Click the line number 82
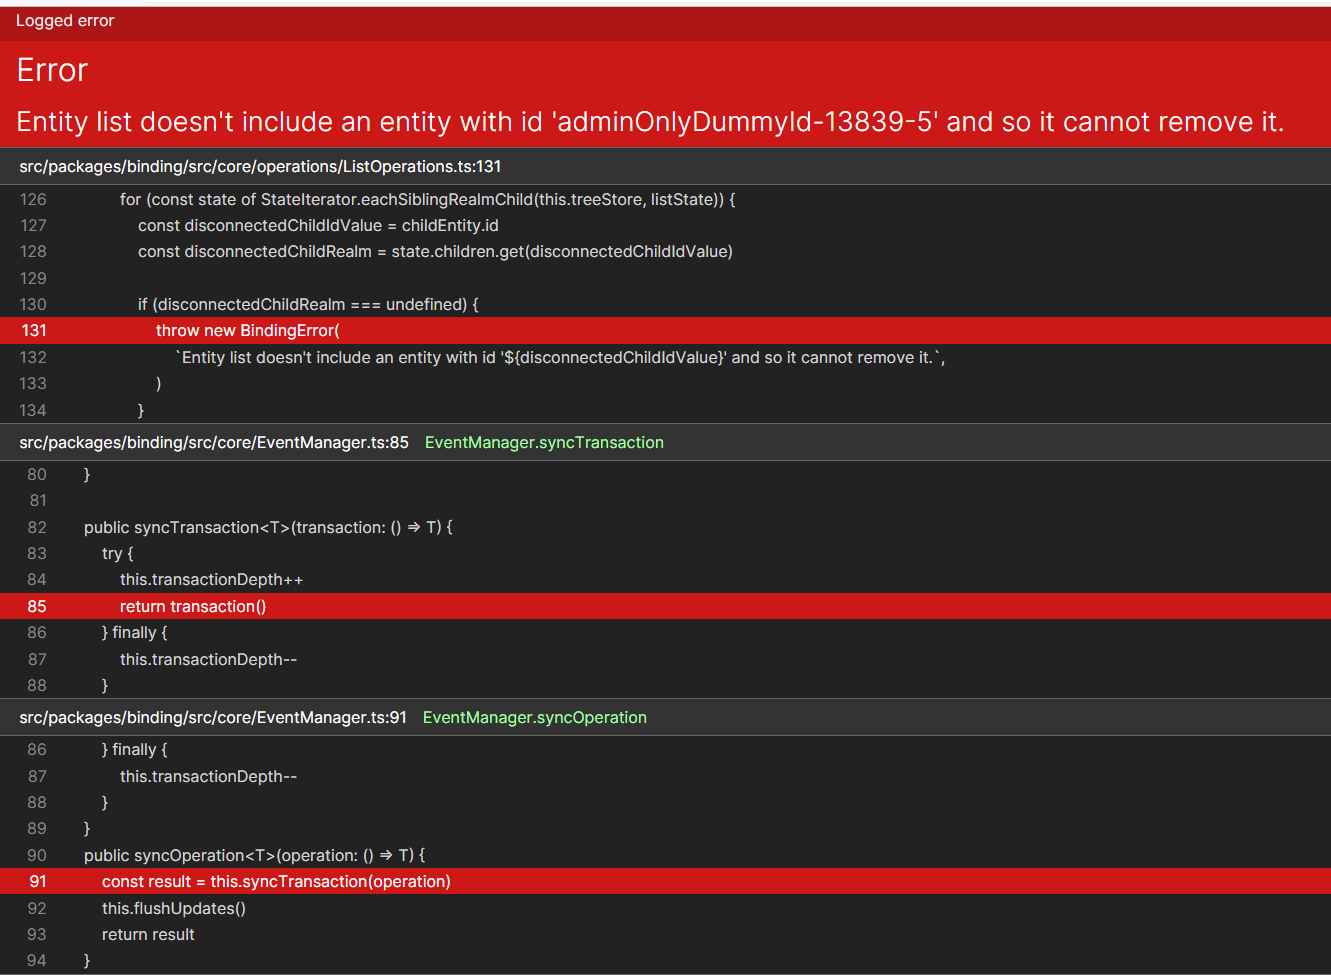The height and width of the screenshot is (975, 1331). pos(37,527)
